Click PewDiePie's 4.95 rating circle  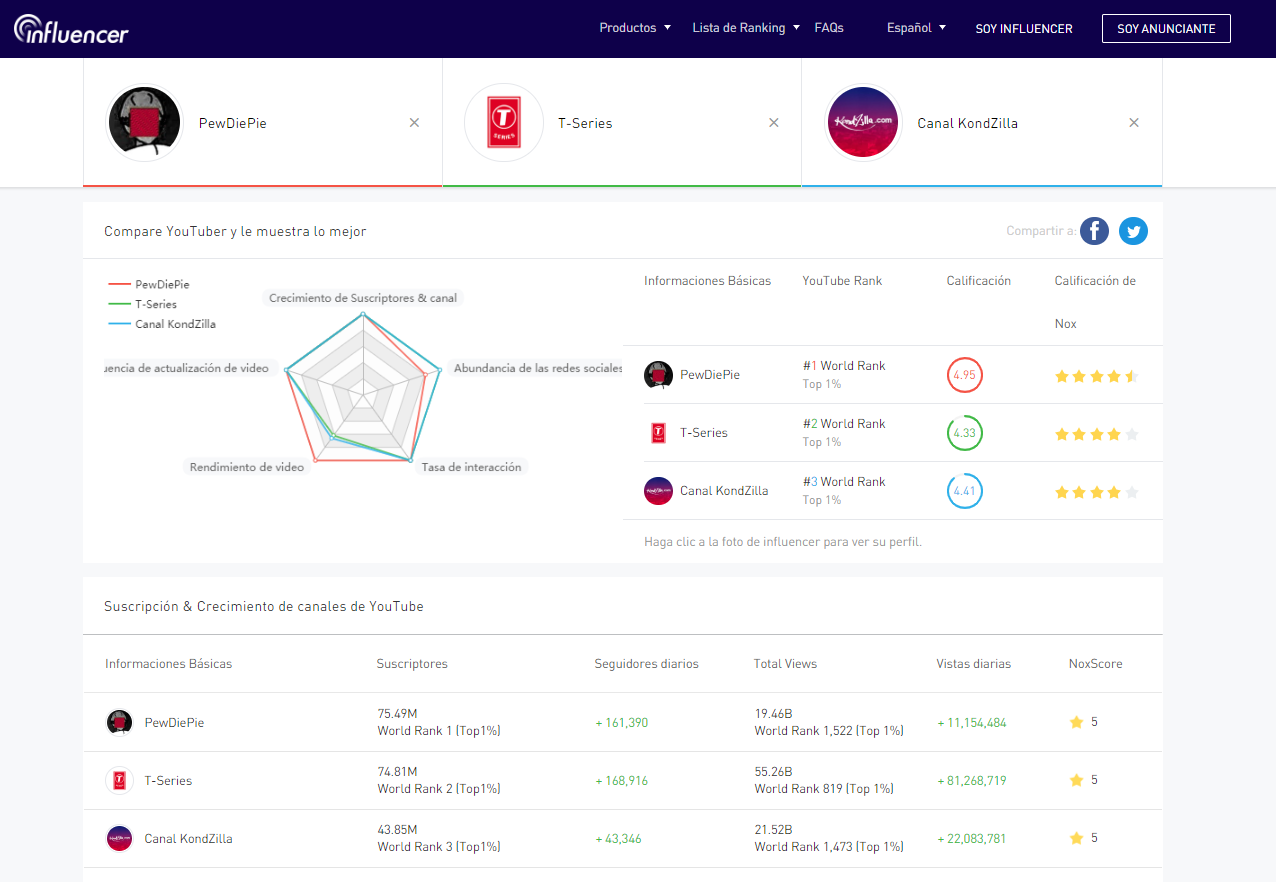[x=965, y=375]
